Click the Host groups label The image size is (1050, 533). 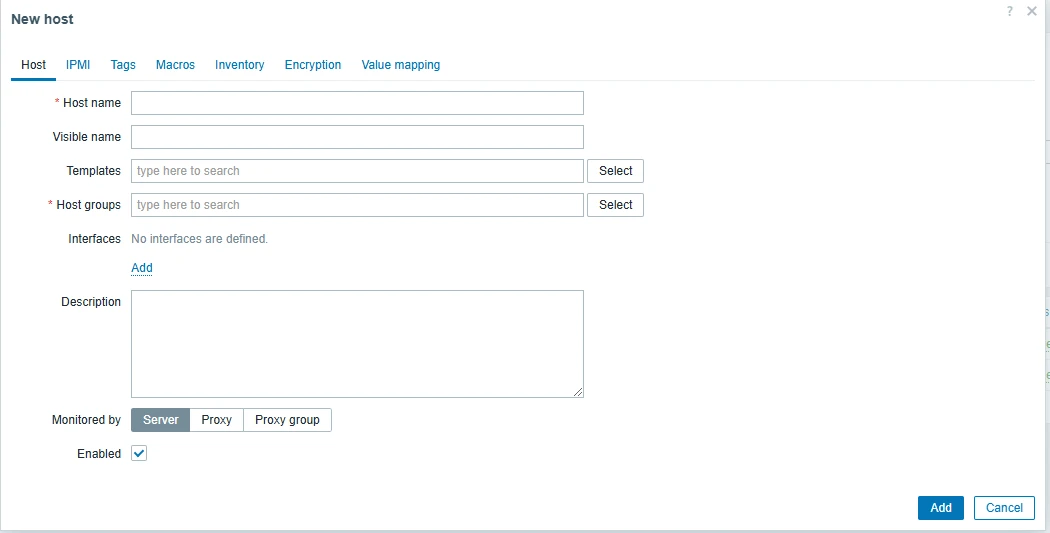[x=88, y=205]
